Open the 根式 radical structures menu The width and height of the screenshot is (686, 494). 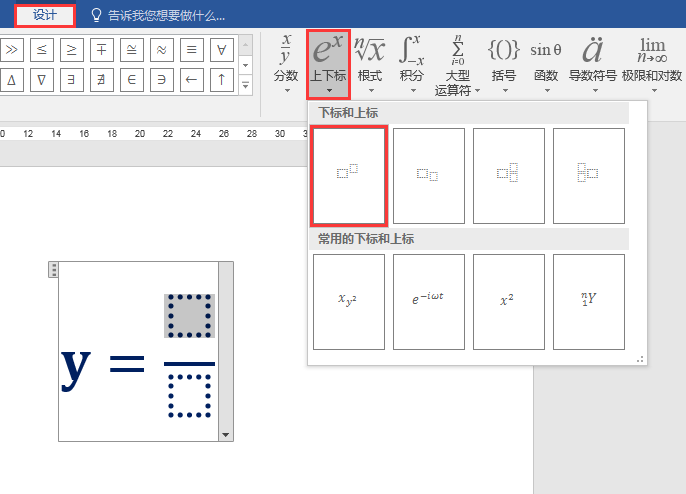click(370, 64)
